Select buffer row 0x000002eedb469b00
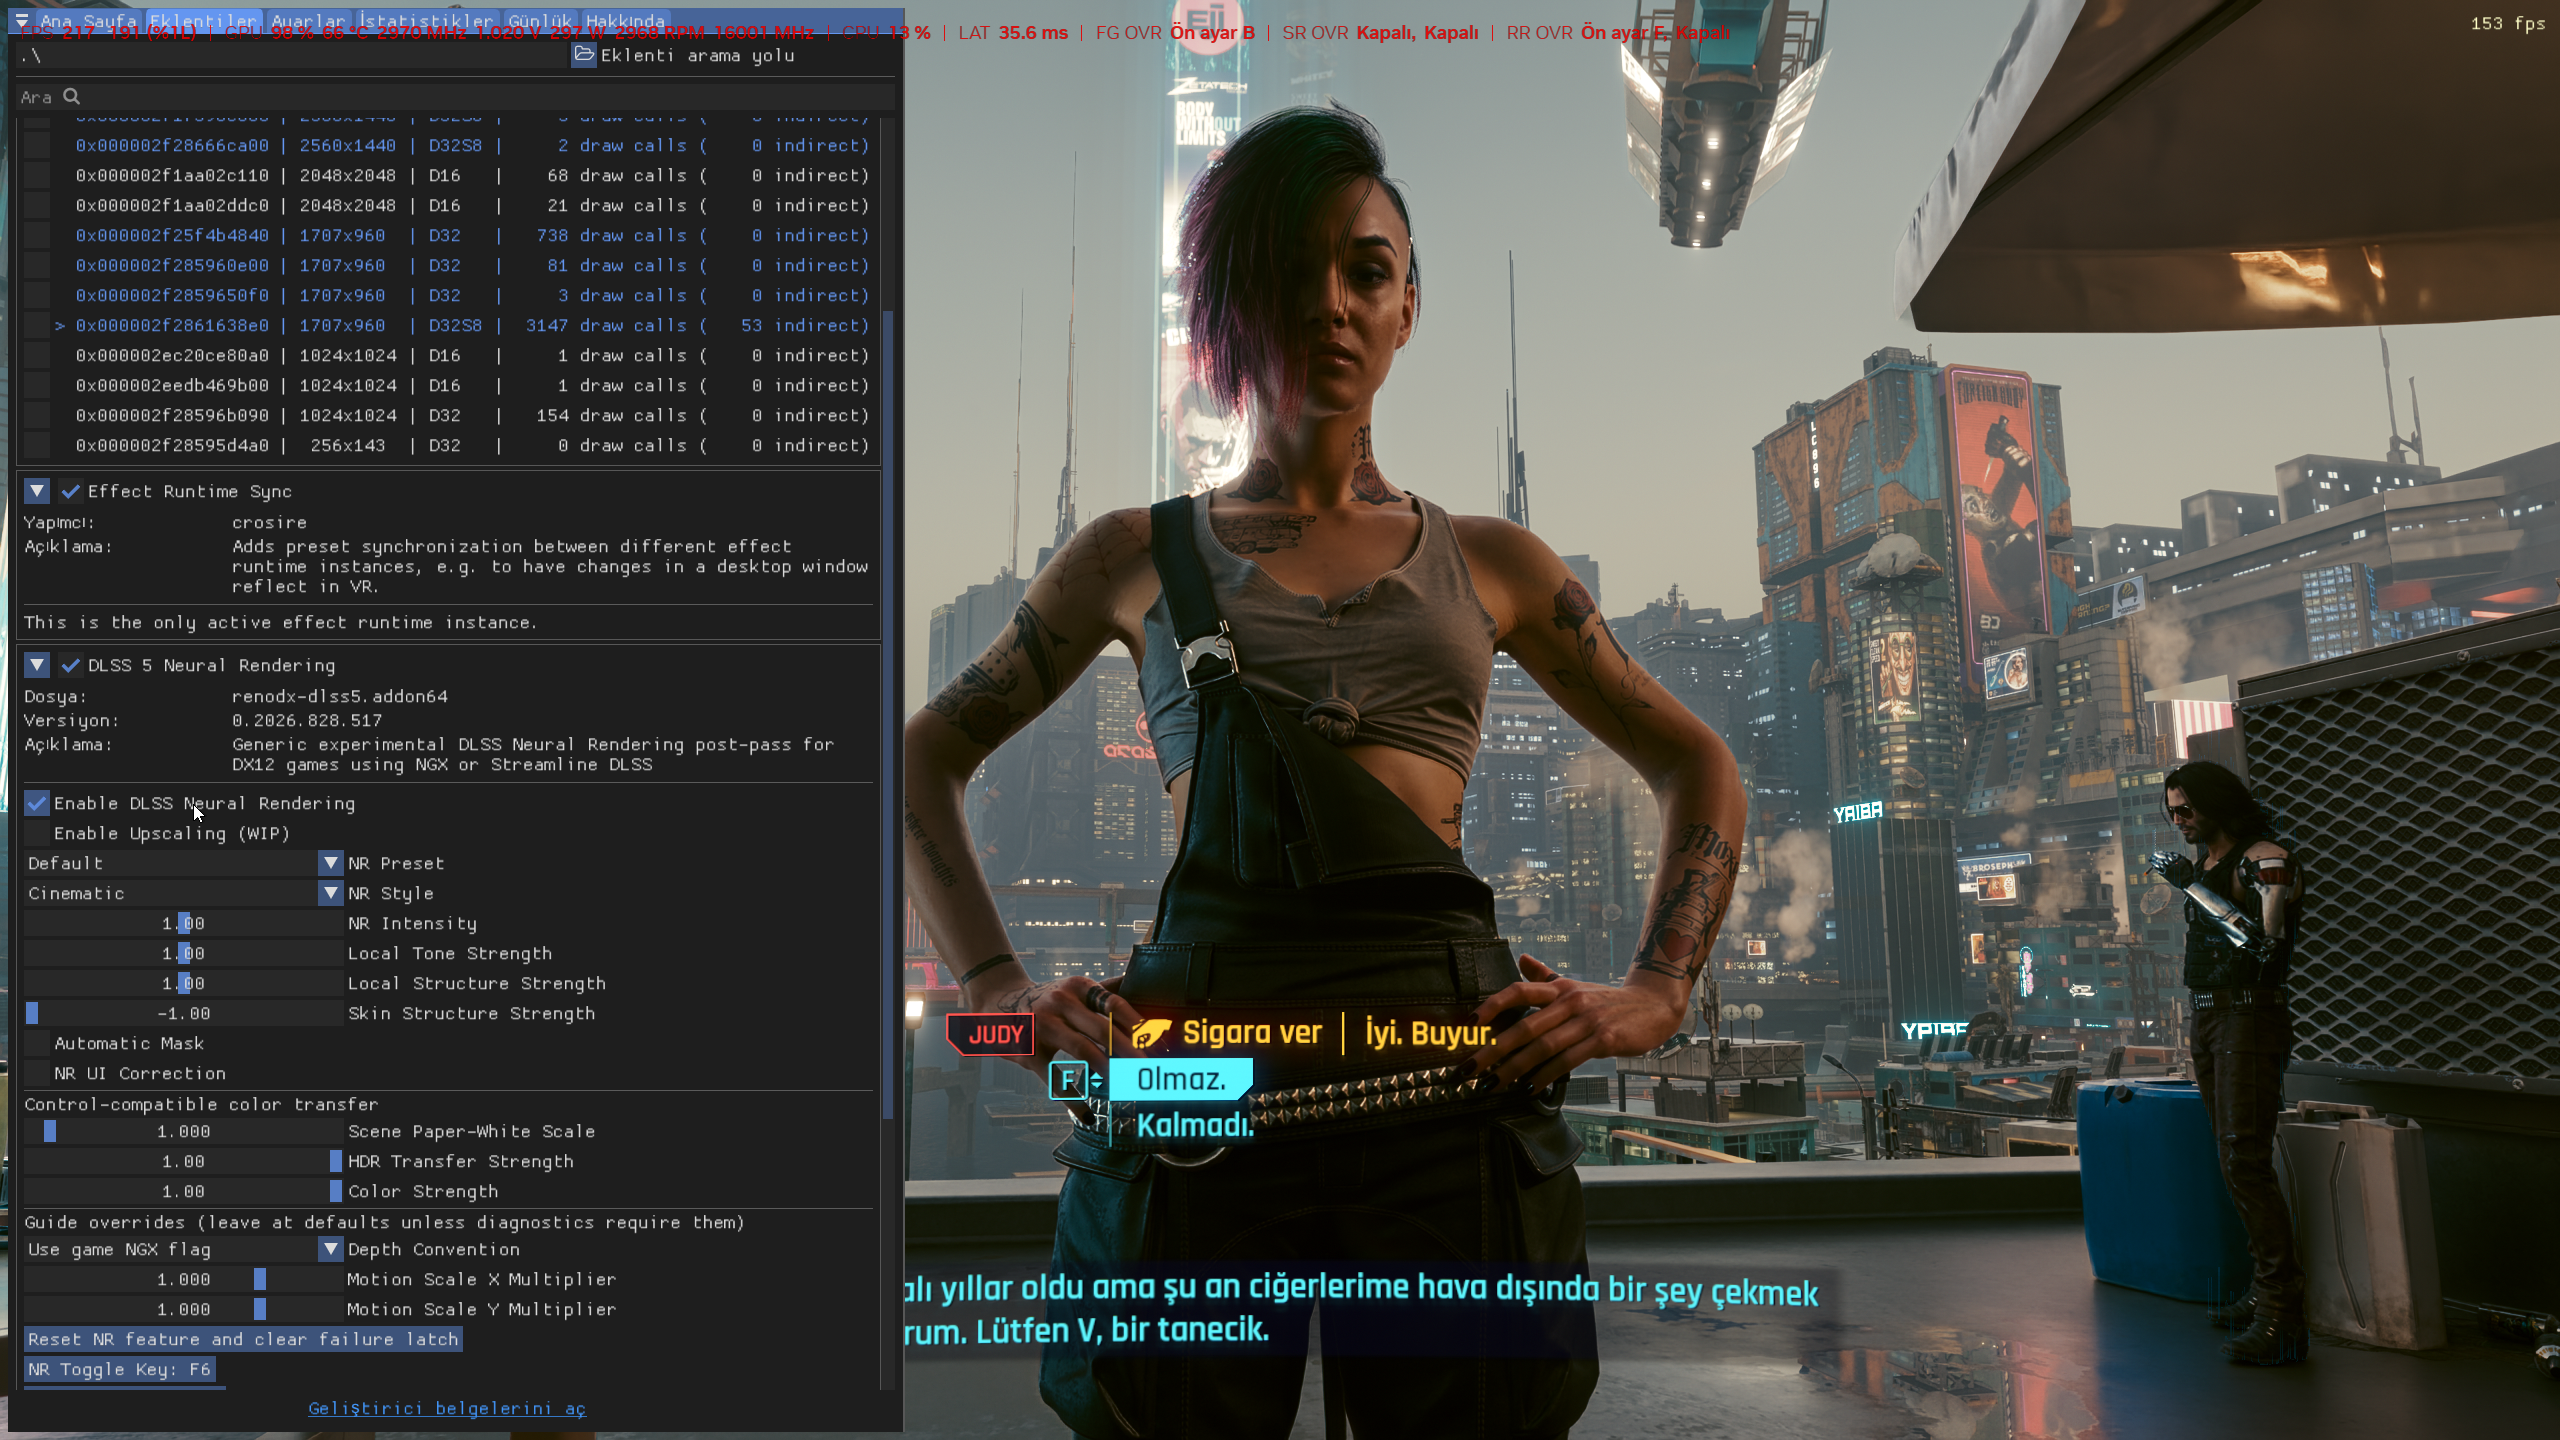Screen dimensions: 2560x1440 pos(472,385)
